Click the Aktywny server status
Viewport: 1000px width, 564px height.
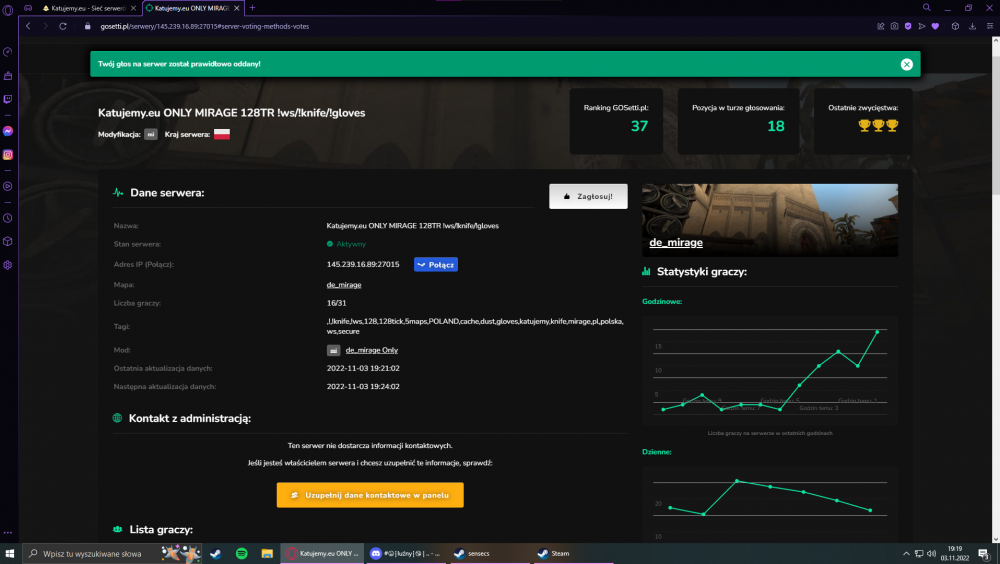tap(346, 244)
